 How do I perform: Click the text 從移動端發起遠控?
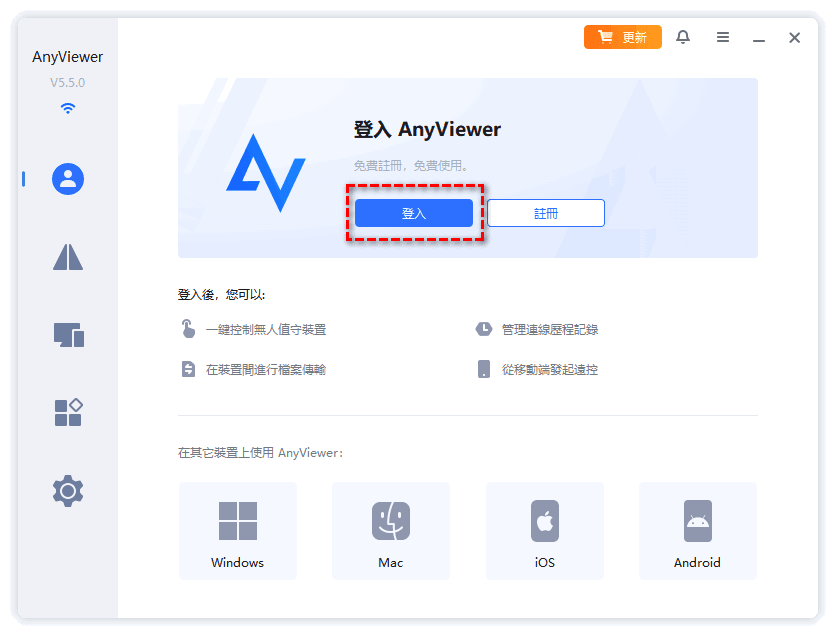(550, 369)
